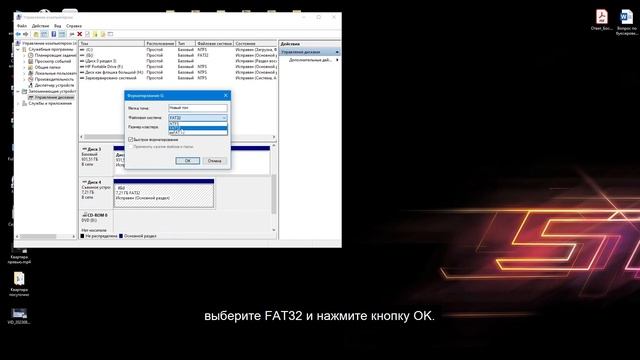Select Управление дисками in the Actions pane
The width and height of the screenshot is (640, 360).
click(x=309, y=52)
